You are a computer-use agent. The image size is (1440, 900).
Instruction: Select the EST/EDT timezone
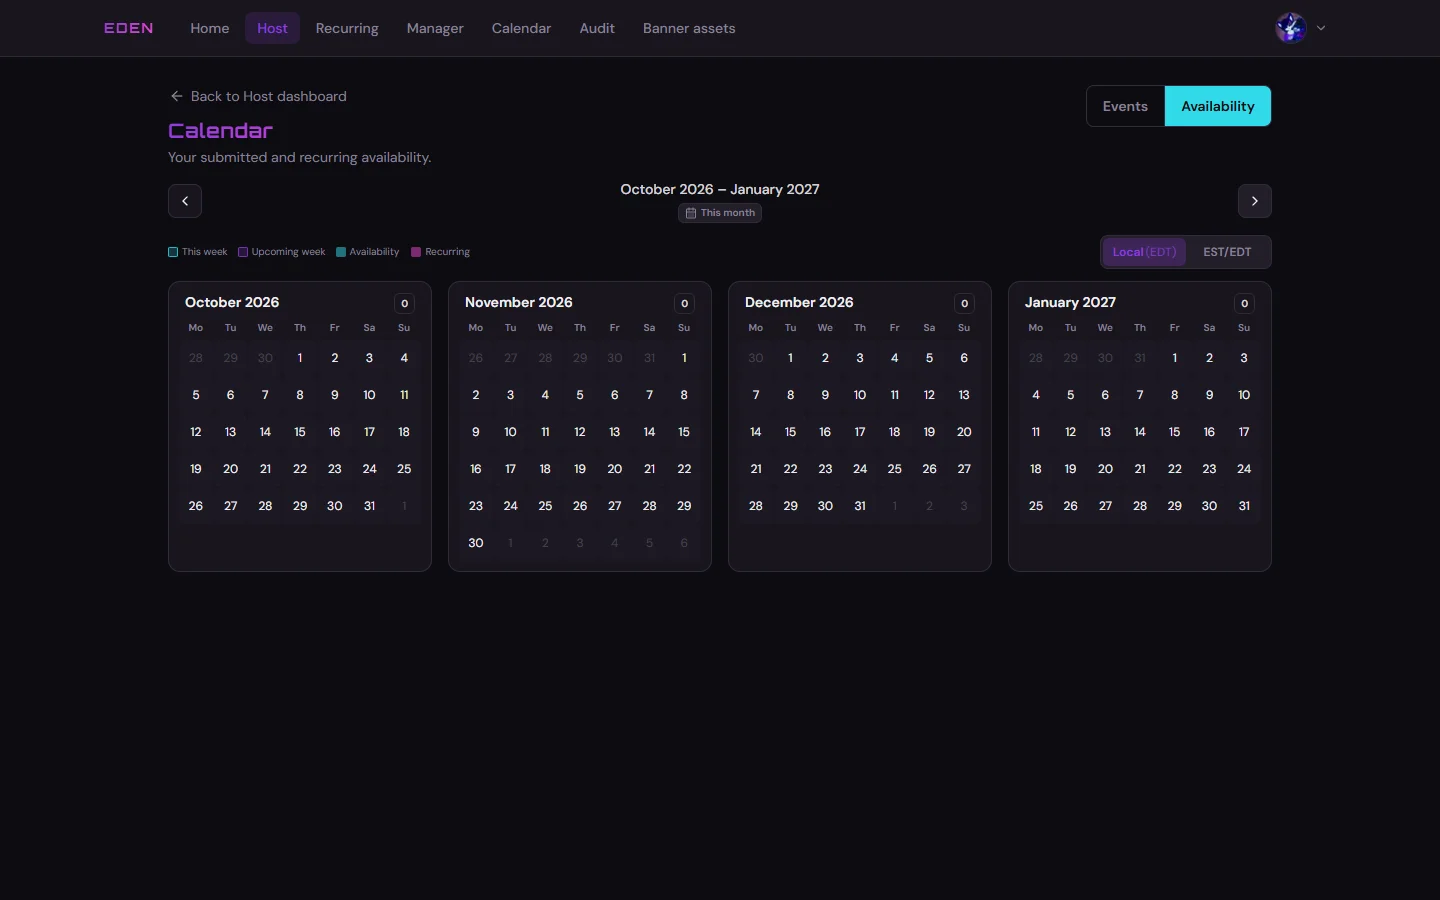(x=1227, y=252)
